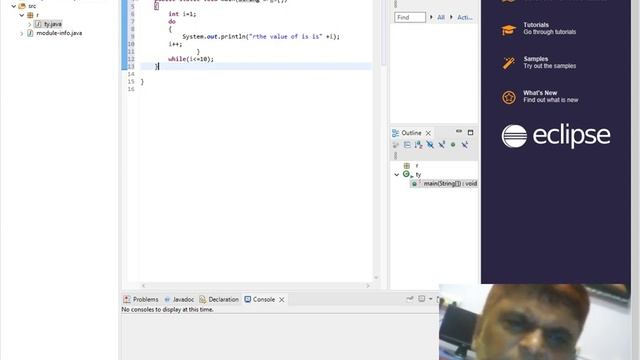Collapse all in Outline toolbar
This screenshot has height=360, width=640.
click(407, 145)
